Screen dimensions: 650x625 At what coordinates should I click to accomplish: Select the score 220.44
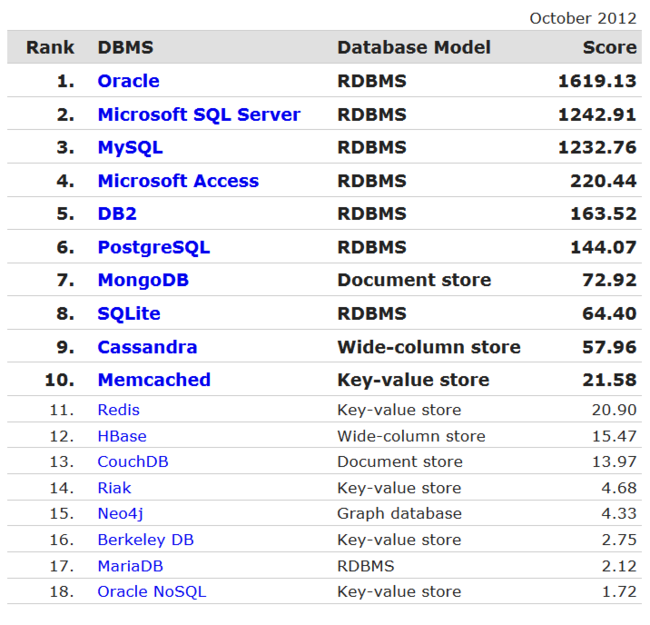coord(603,181)
